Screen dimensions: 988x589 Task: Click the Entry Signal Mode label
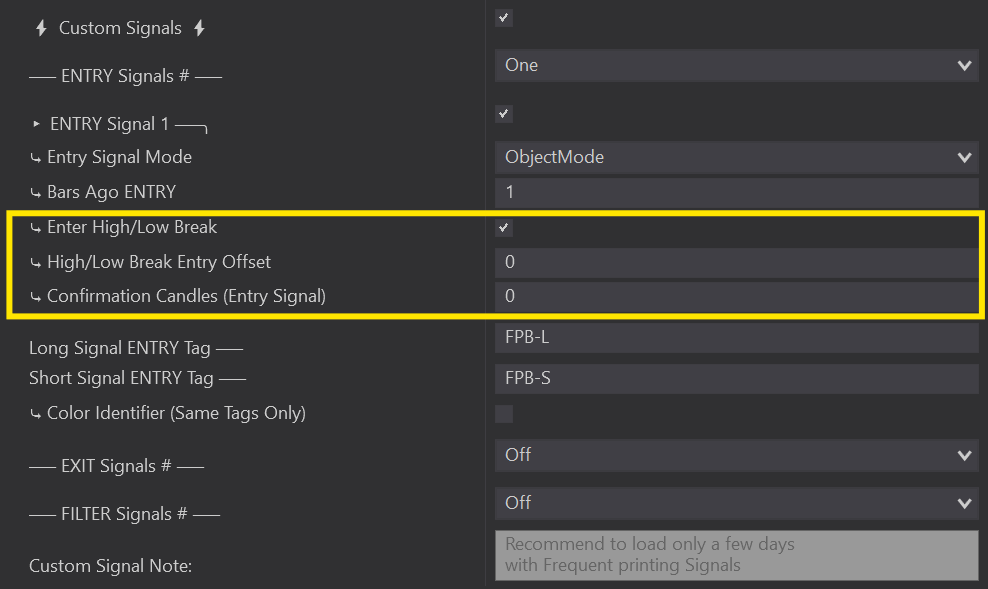pyautogui.click(x=119, y=158)
